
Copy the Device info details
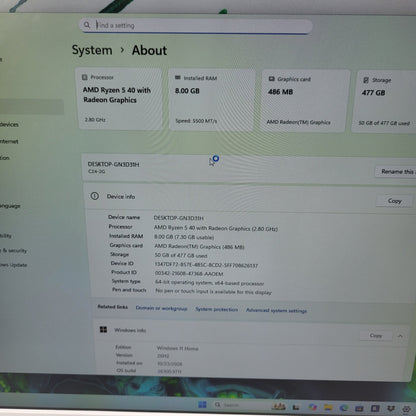pyautogui.click(x=394, y=201)
